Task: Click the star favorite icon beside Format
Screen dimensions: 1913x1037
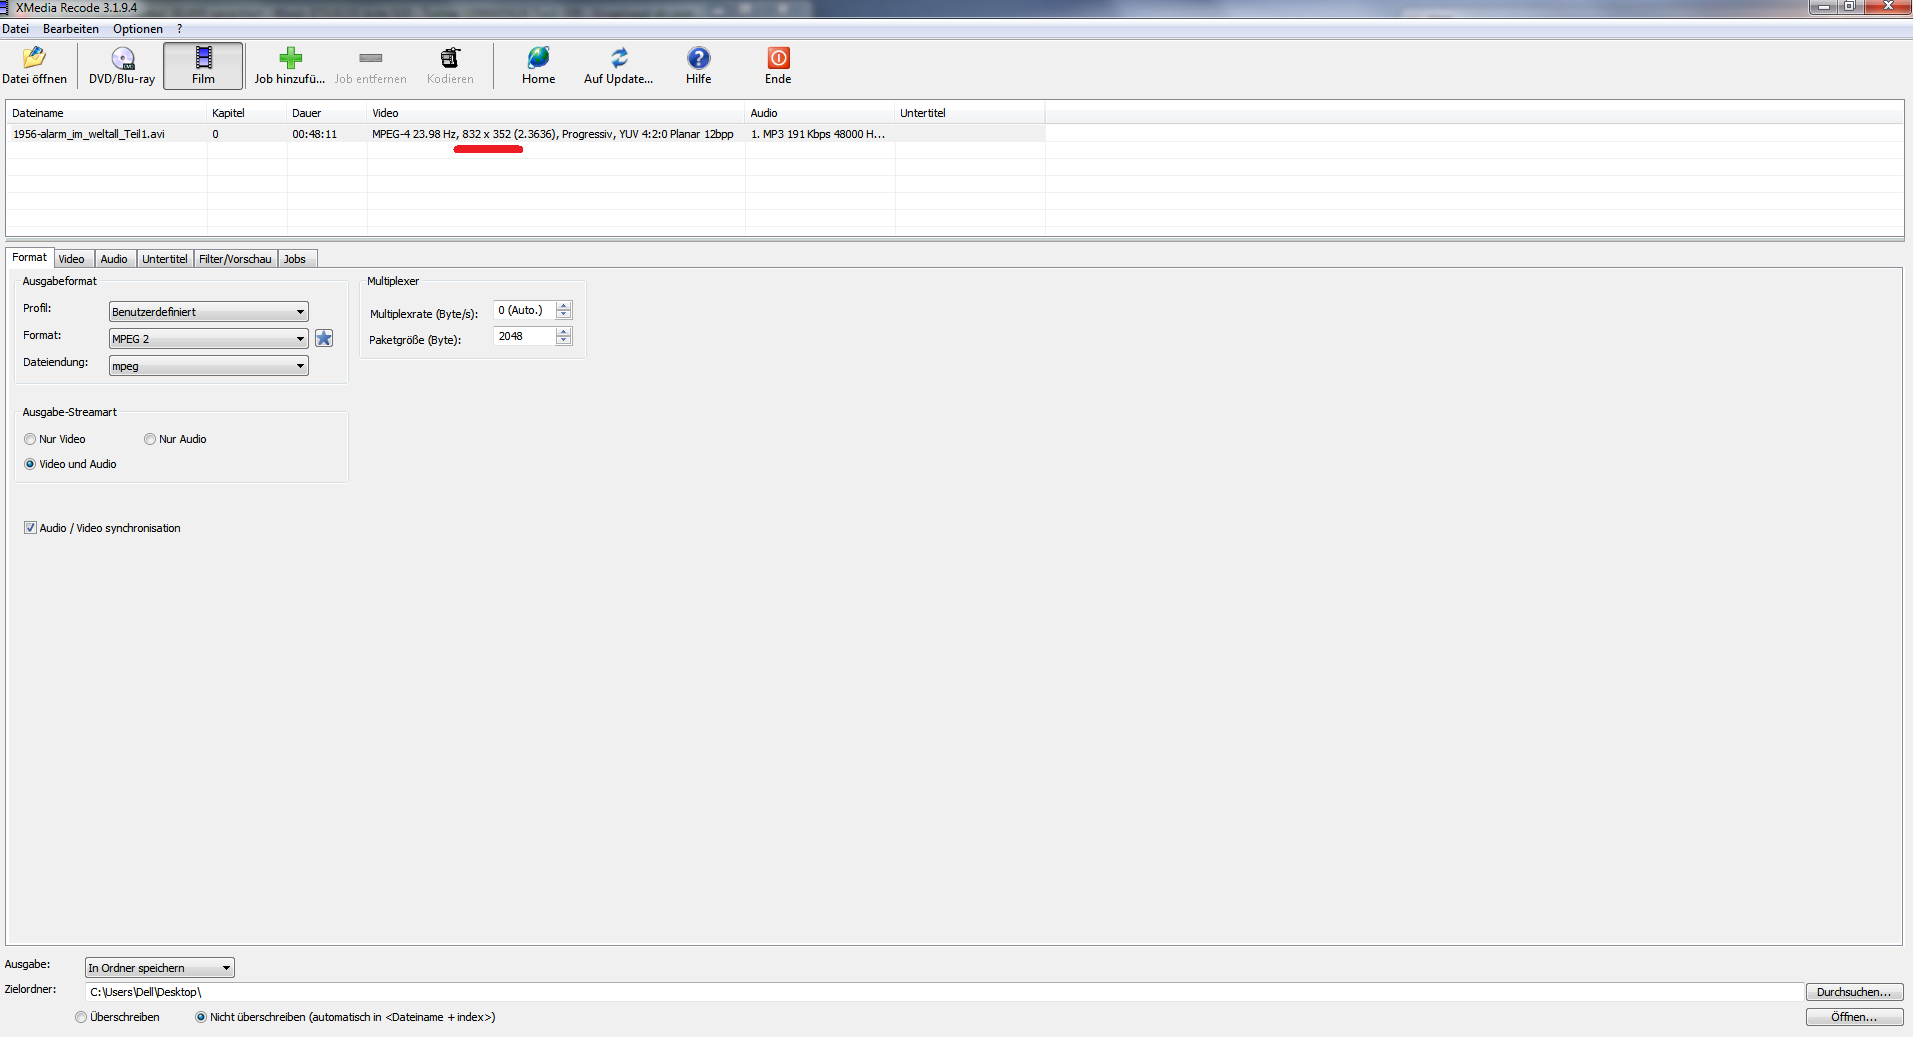Action: click(324, 339)
